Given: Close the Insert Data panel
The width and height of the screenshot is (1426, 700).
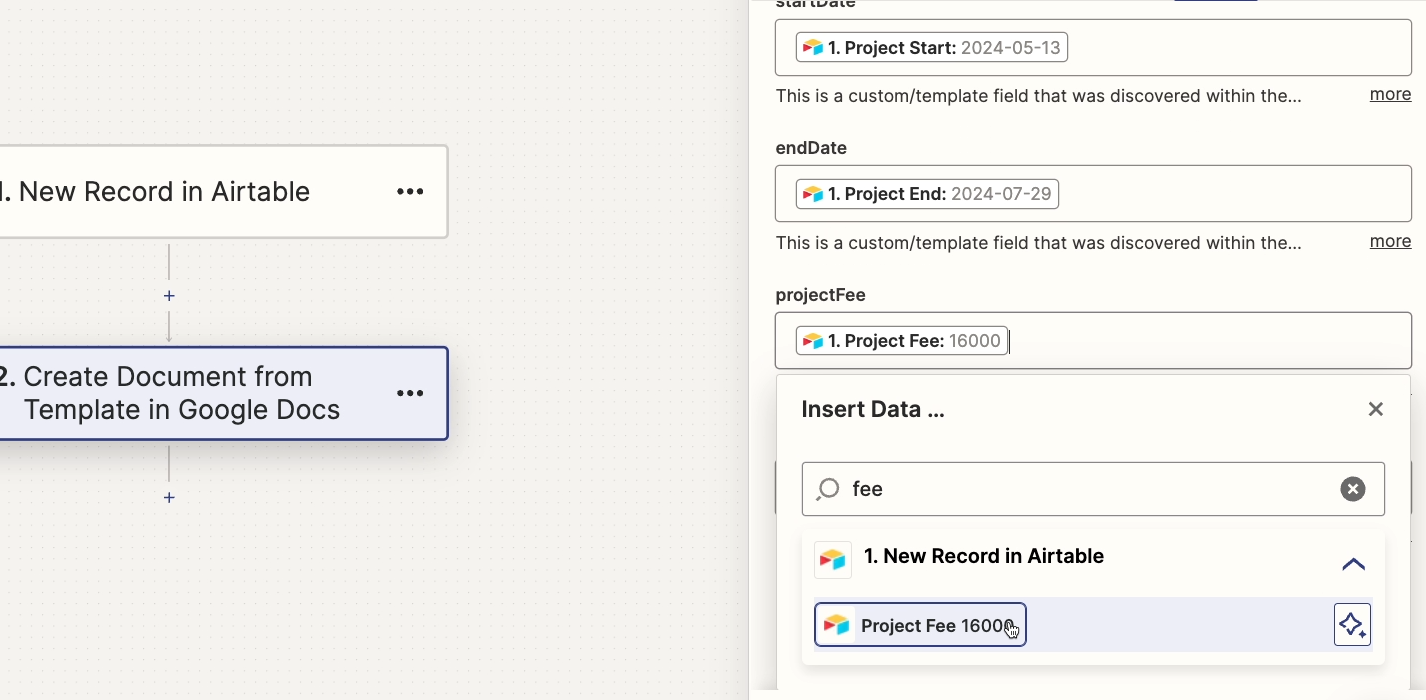Looking at the screenshot, I should [1376, 409].
